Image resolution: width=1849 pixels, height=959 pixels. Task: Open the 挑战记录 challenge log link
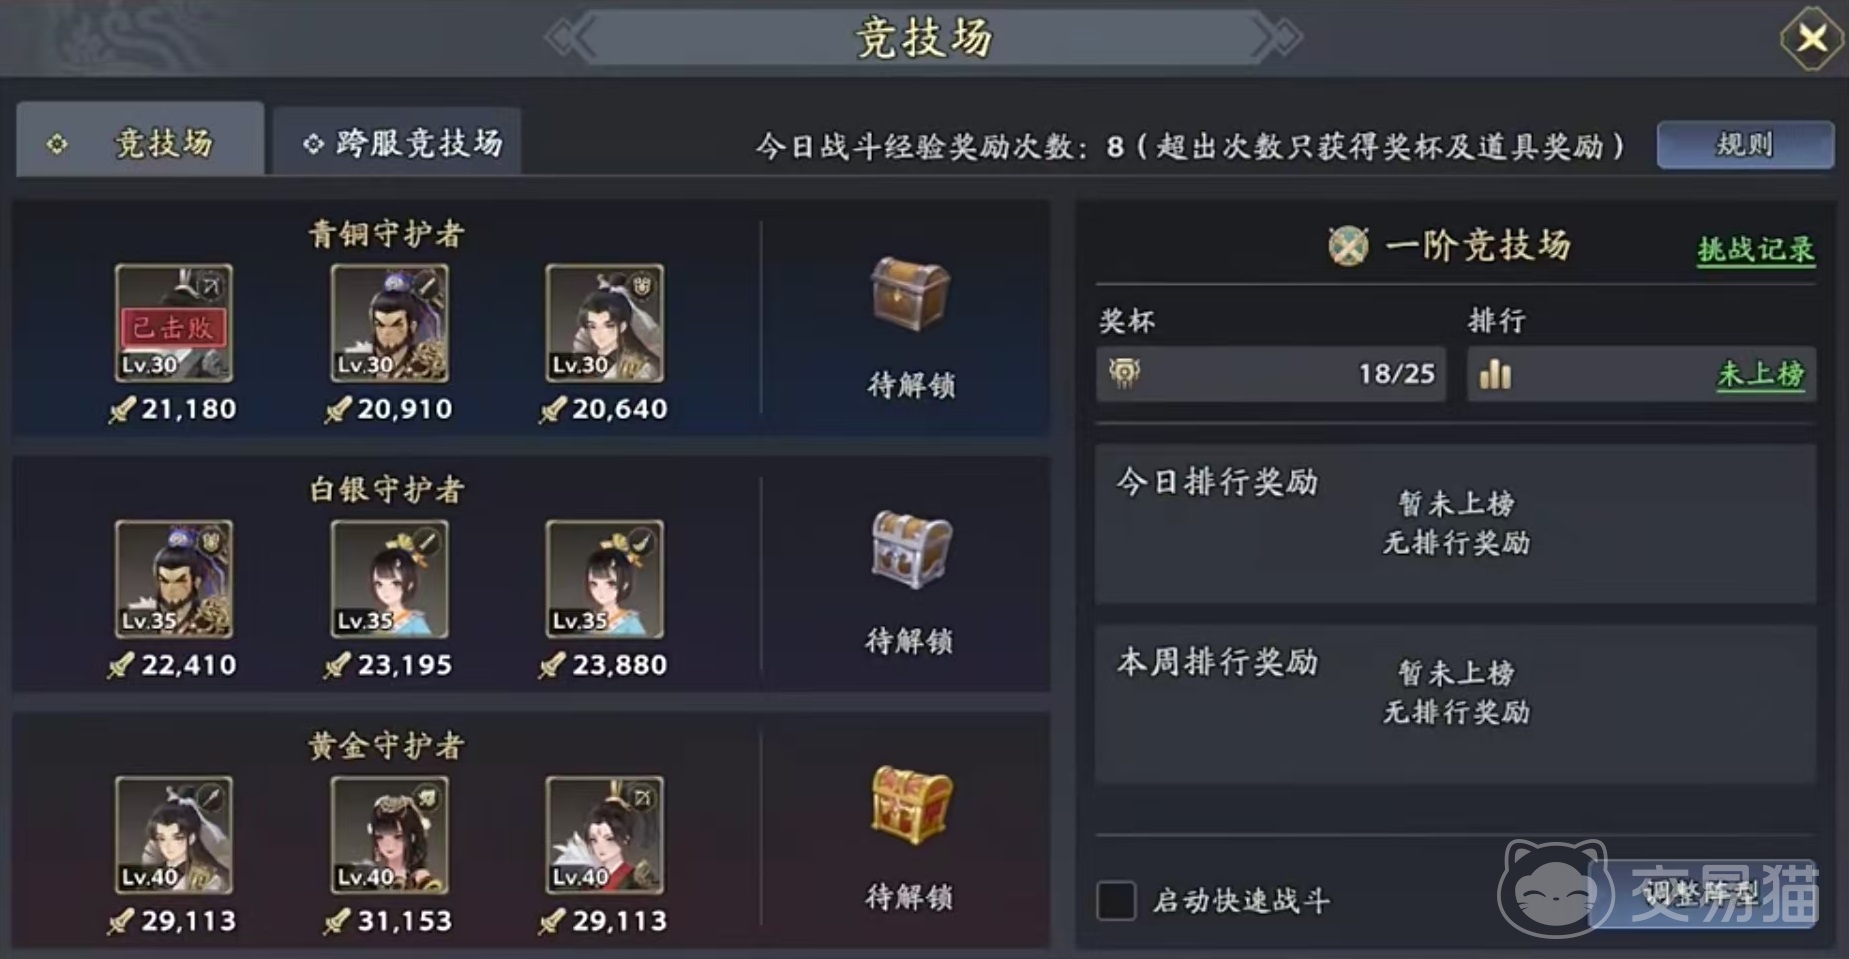pos(1756,249)
